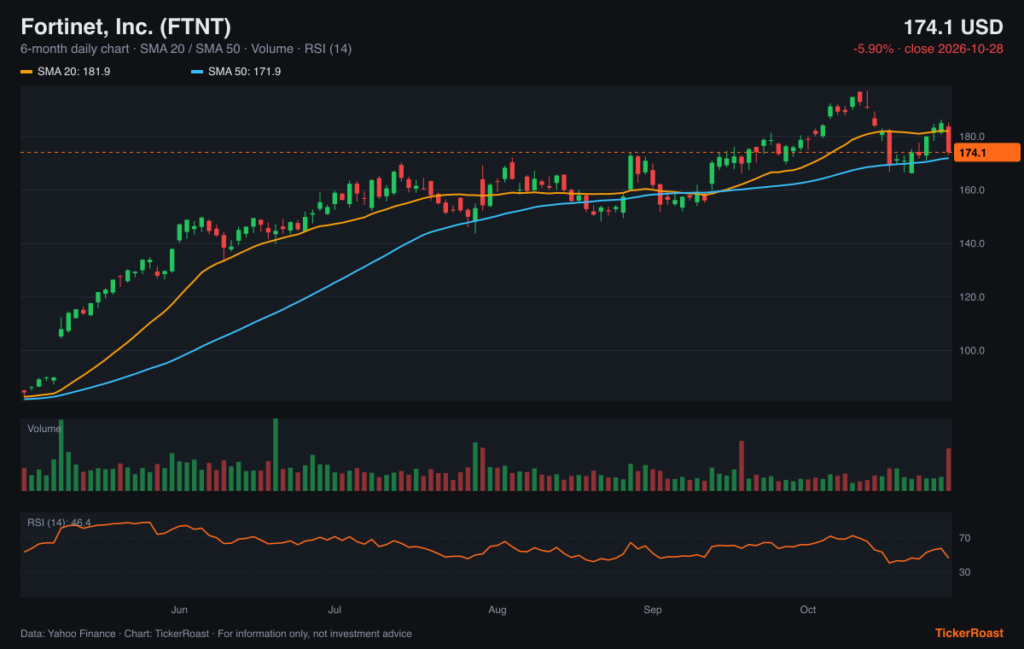Screen dimensions: 1024x649
Task: Click the orange 174.1 price tag
Action: (986, 153)
